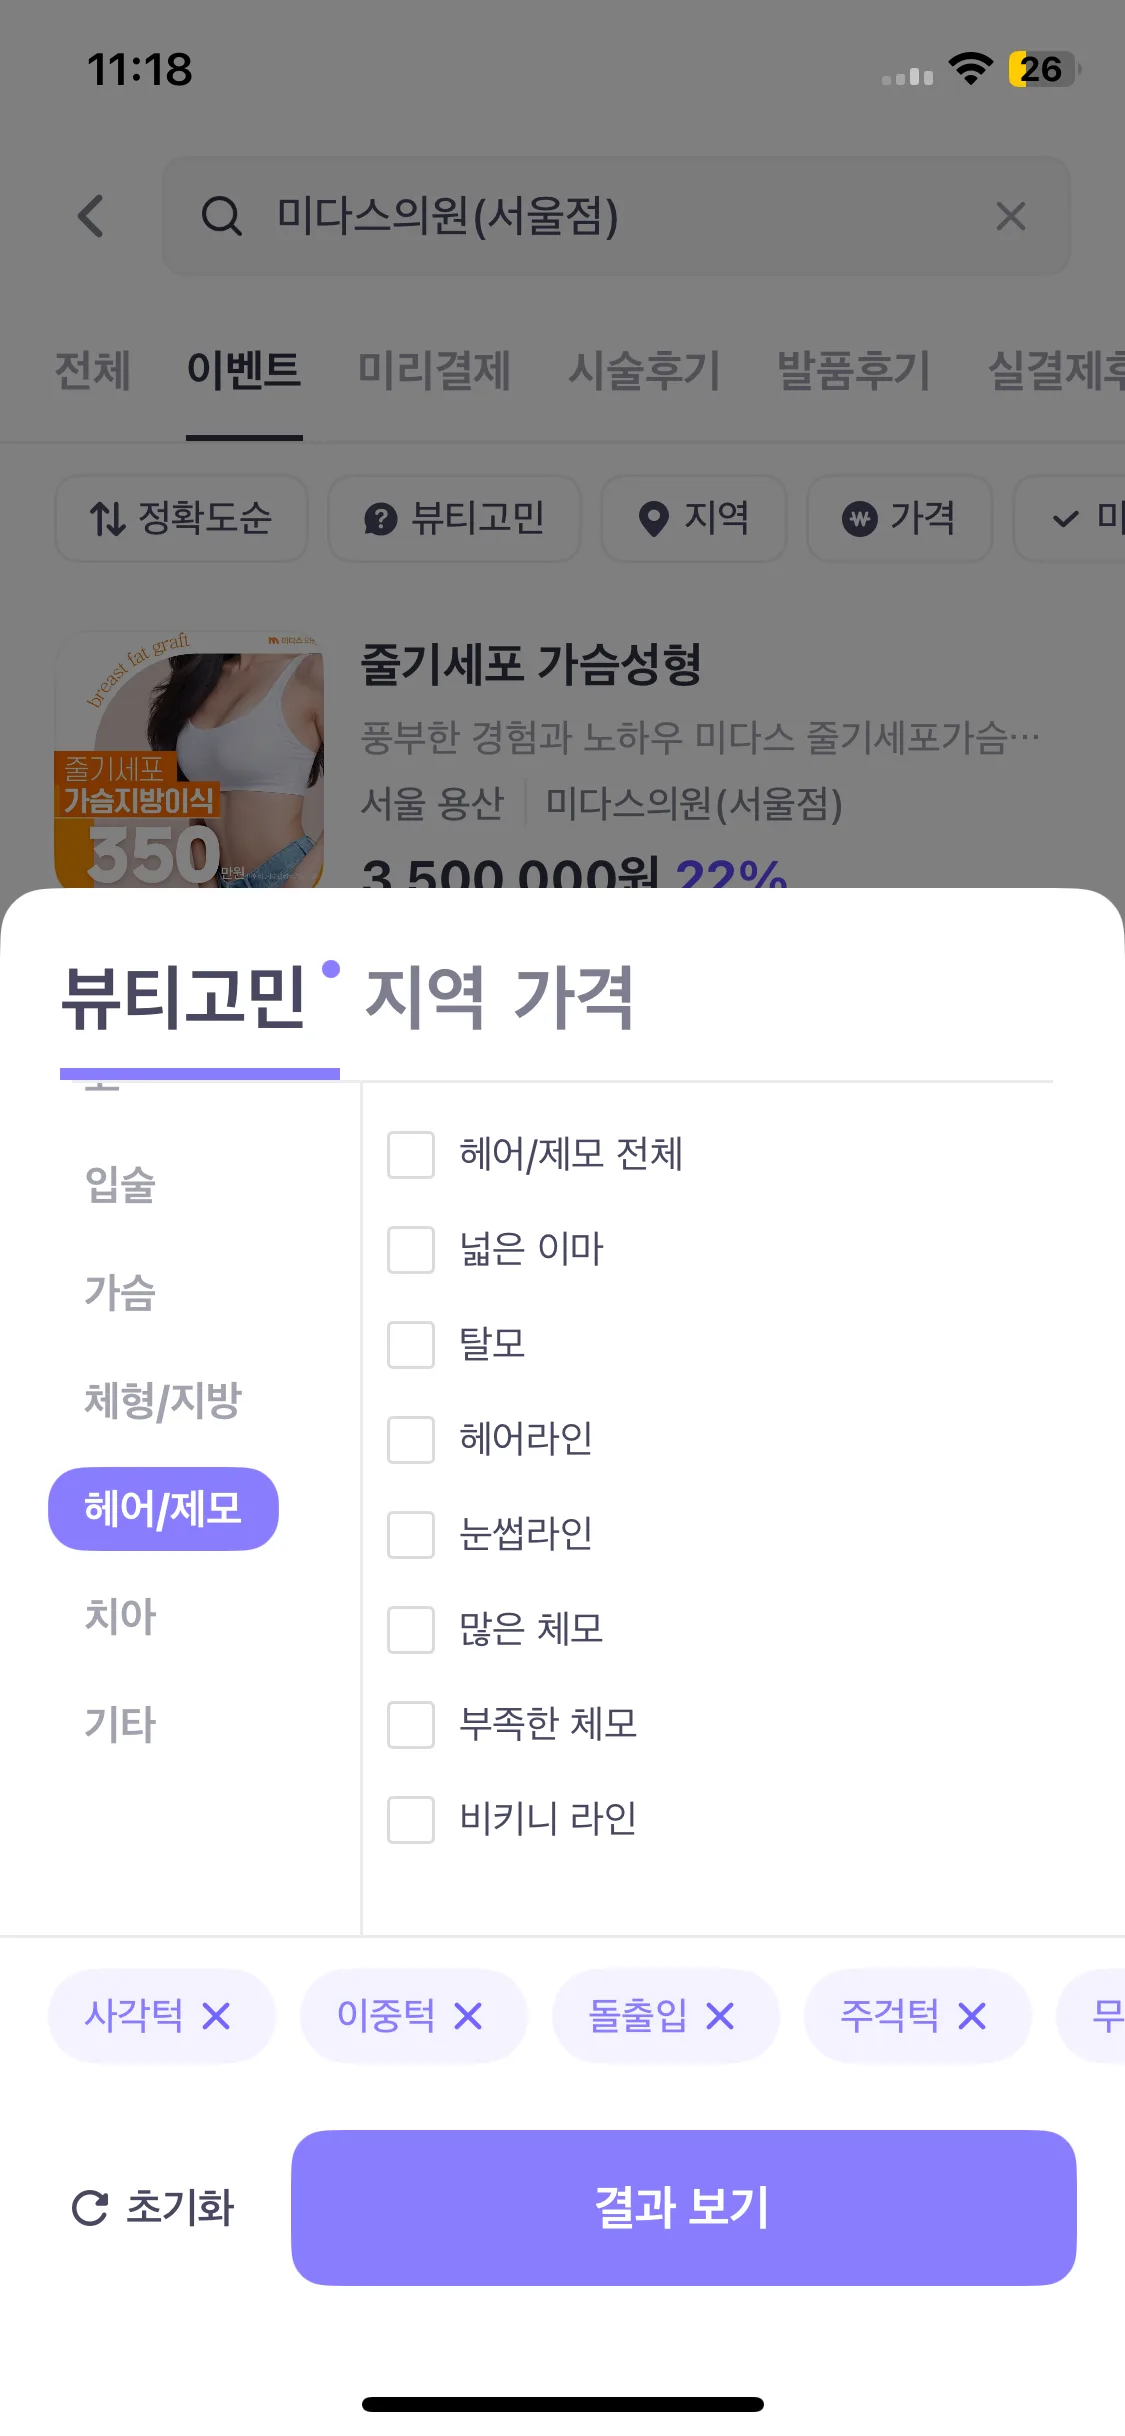Open the 정확도순 sort dropdown
1125x2436 pixels.
(x=181, y=518)
